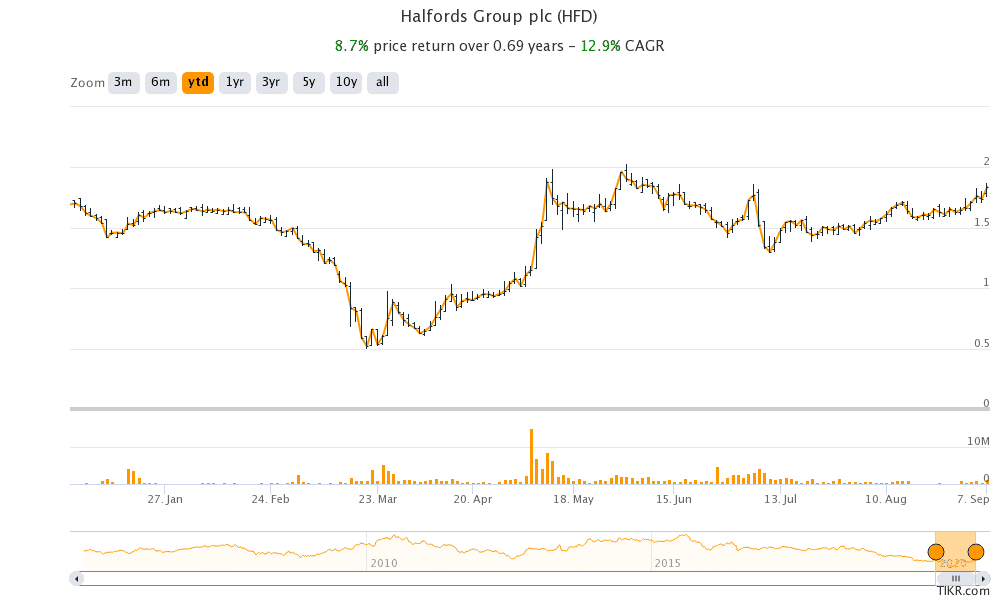Click the 24. Feb date label
The width and height of the screenshot is (1000, 600).
[x=270, y=499]
